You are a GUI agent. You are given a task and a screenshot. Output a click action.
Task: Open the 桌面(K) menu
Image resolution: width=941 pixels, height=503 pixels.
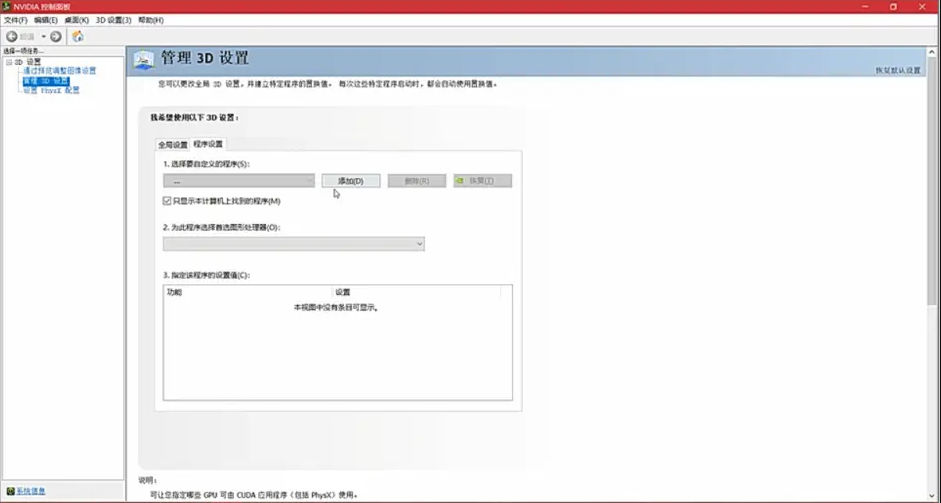click(76, 20)
